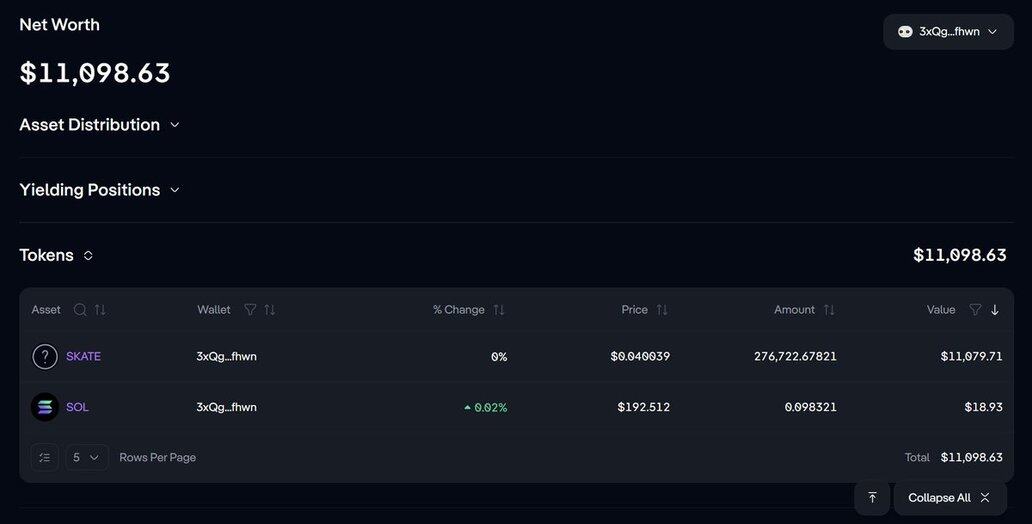
Task: Toggle the row list view button
Action: point(45,457)
